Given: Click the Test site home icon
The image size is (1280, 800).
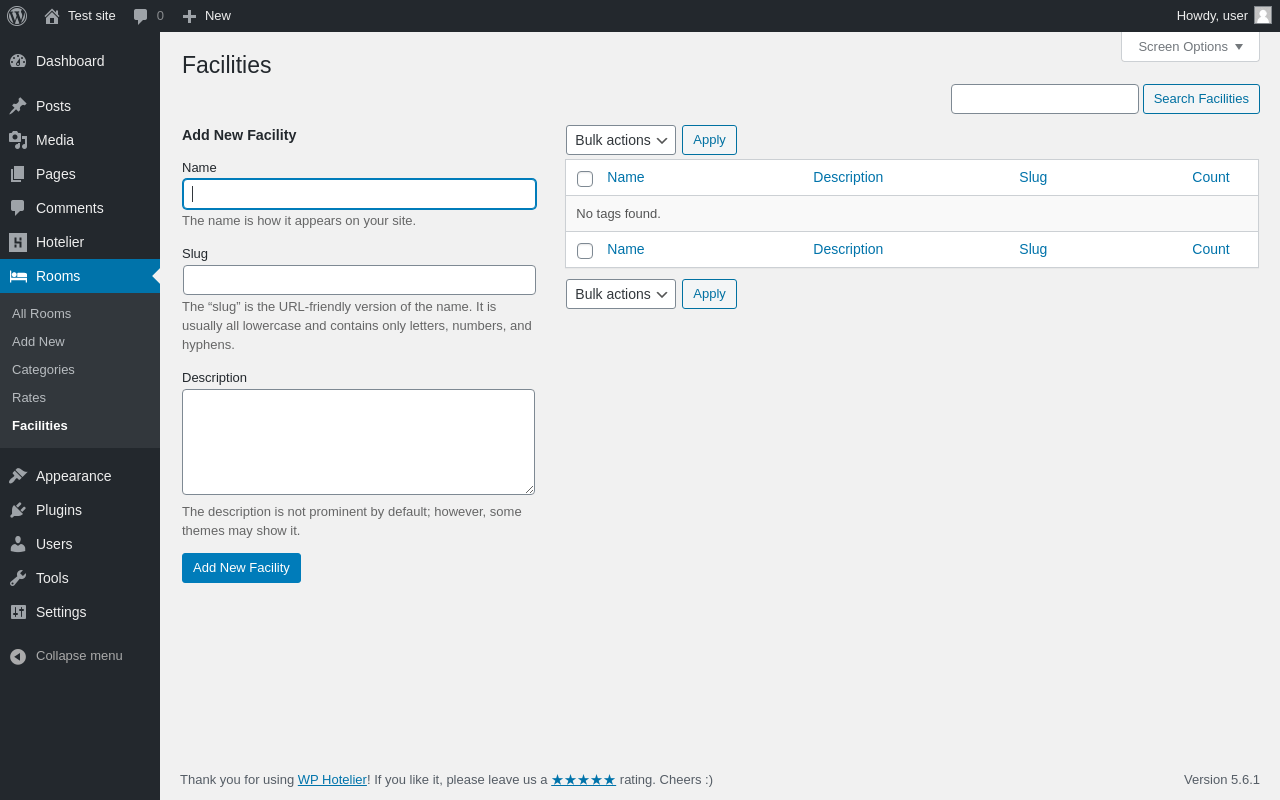Looking at the screenshot, I should (52, 16).
